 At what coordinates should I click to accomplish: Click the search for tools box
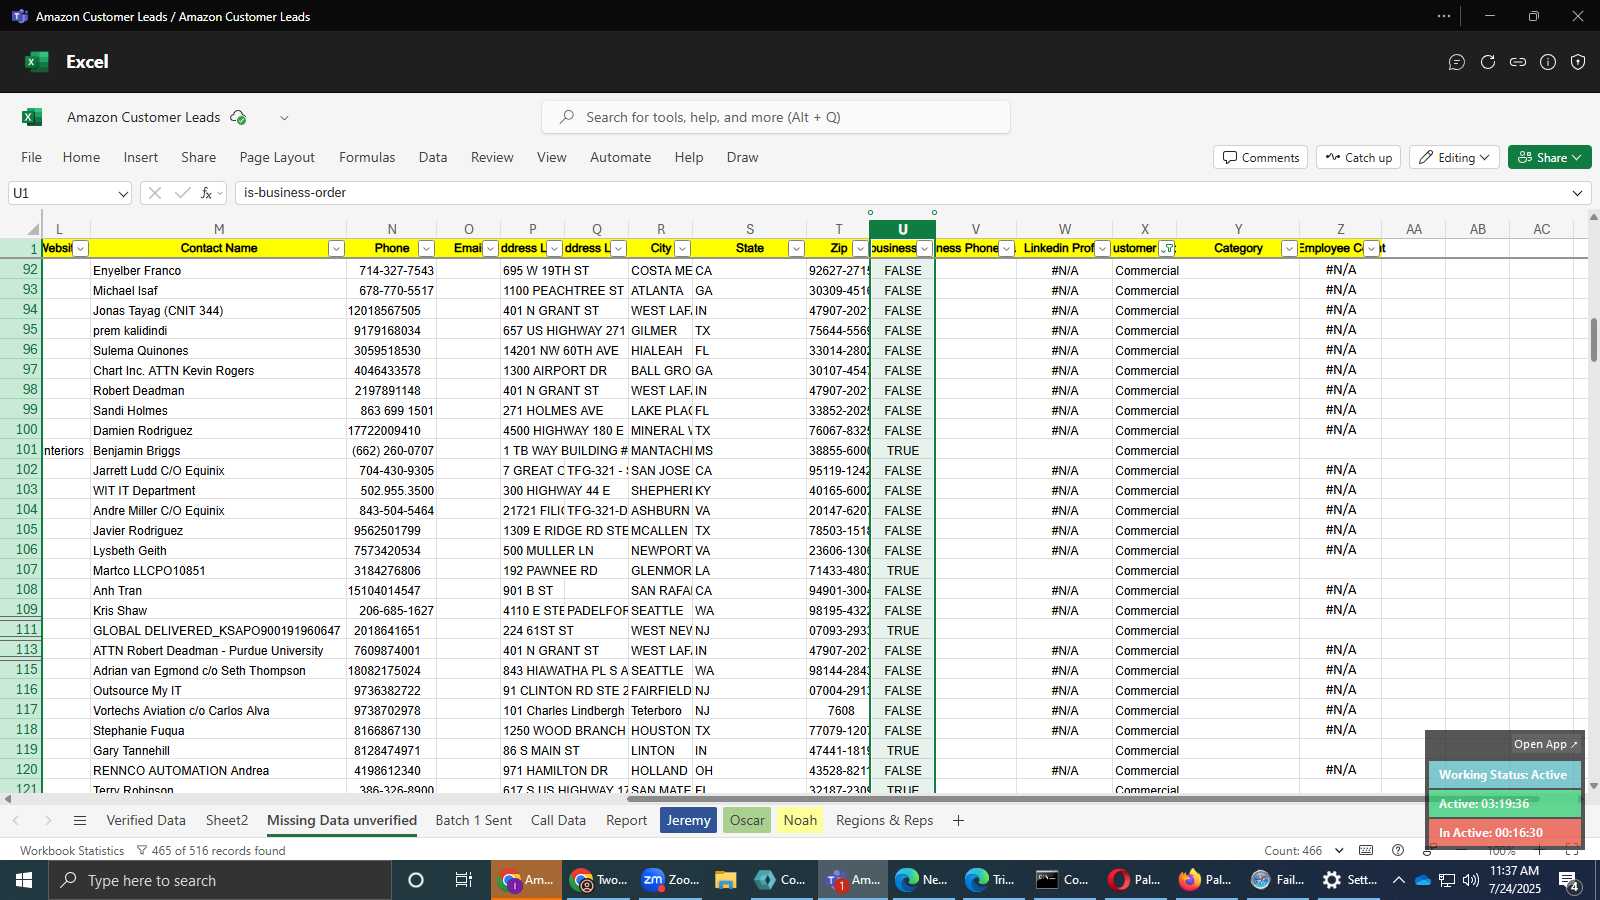point(776,118)
